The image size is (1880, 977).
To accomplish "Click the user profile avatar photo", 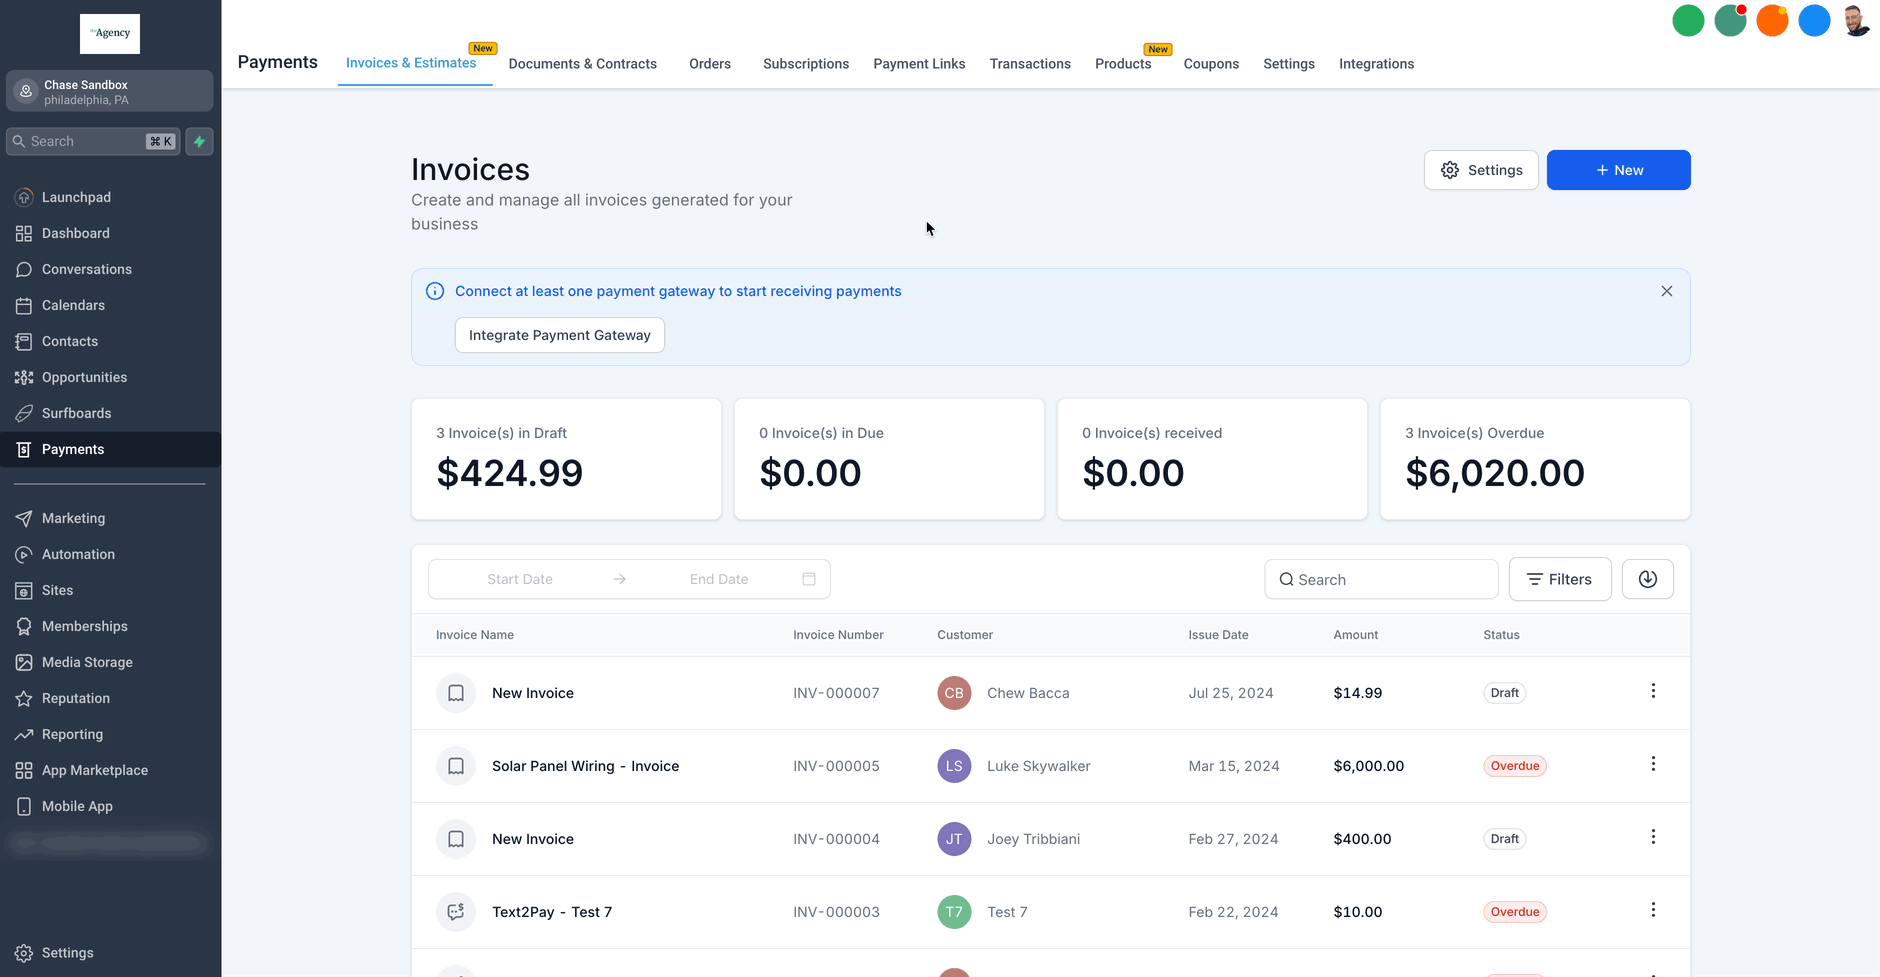I will [x=1856, y=20].
